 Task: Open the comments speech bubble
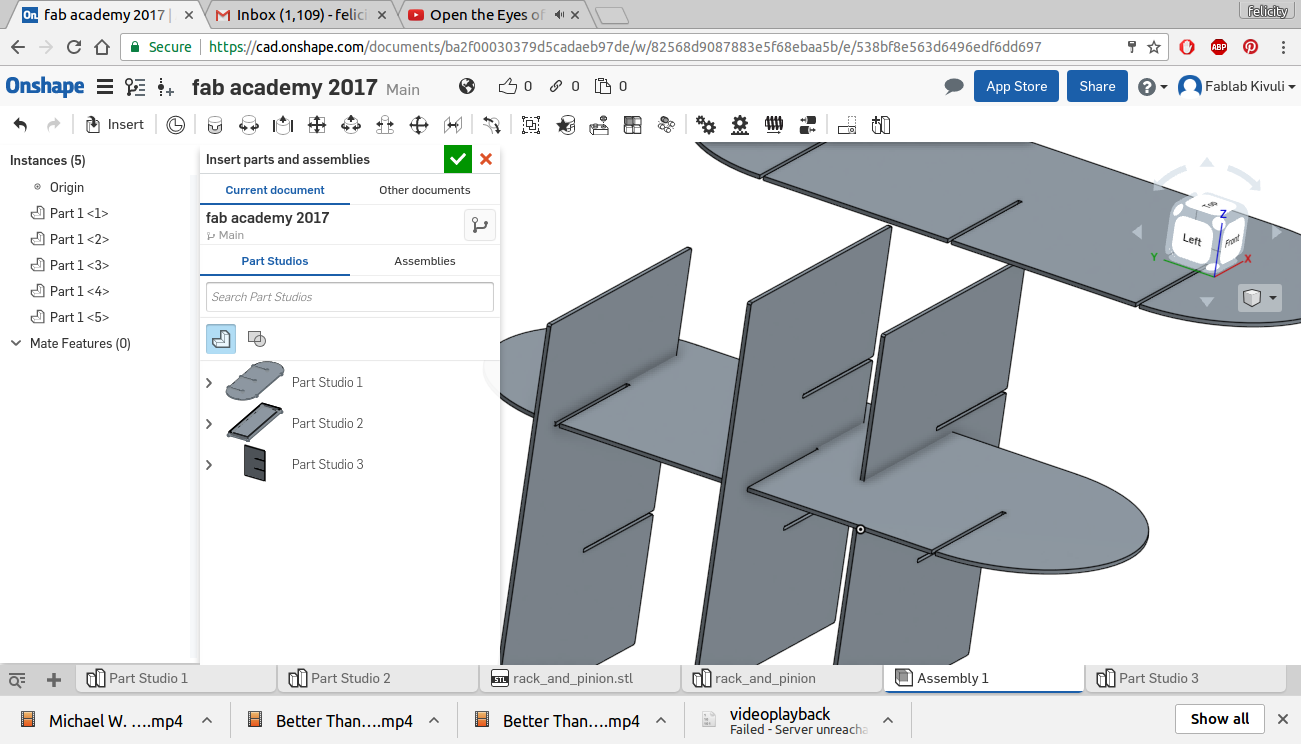click(954, 87)
